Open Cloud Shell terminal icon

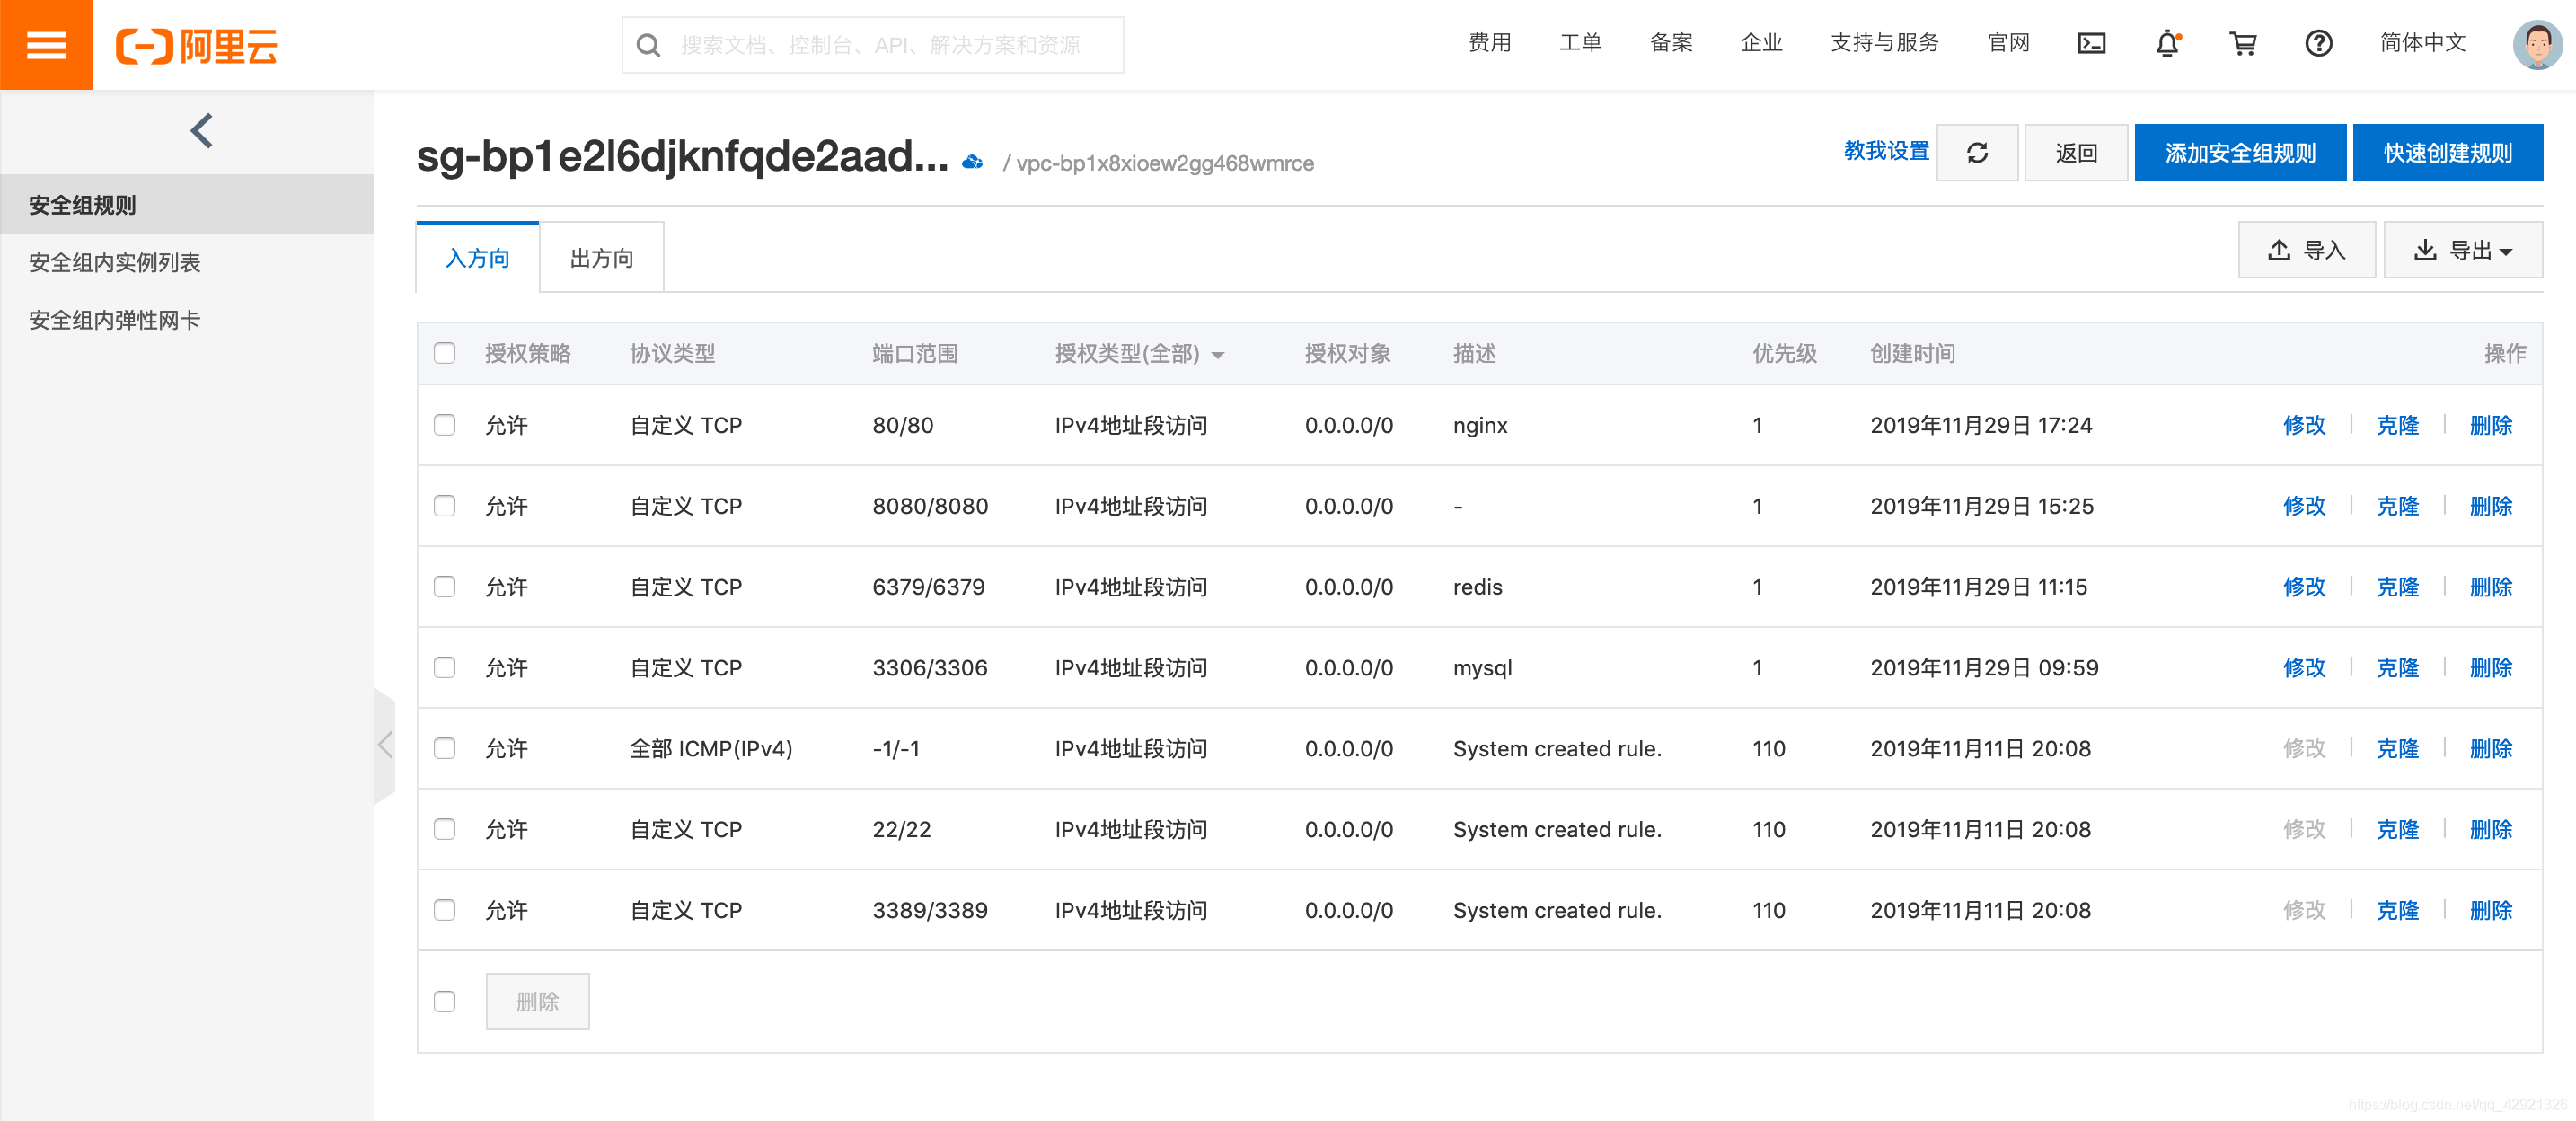[x=2091, y=43]
